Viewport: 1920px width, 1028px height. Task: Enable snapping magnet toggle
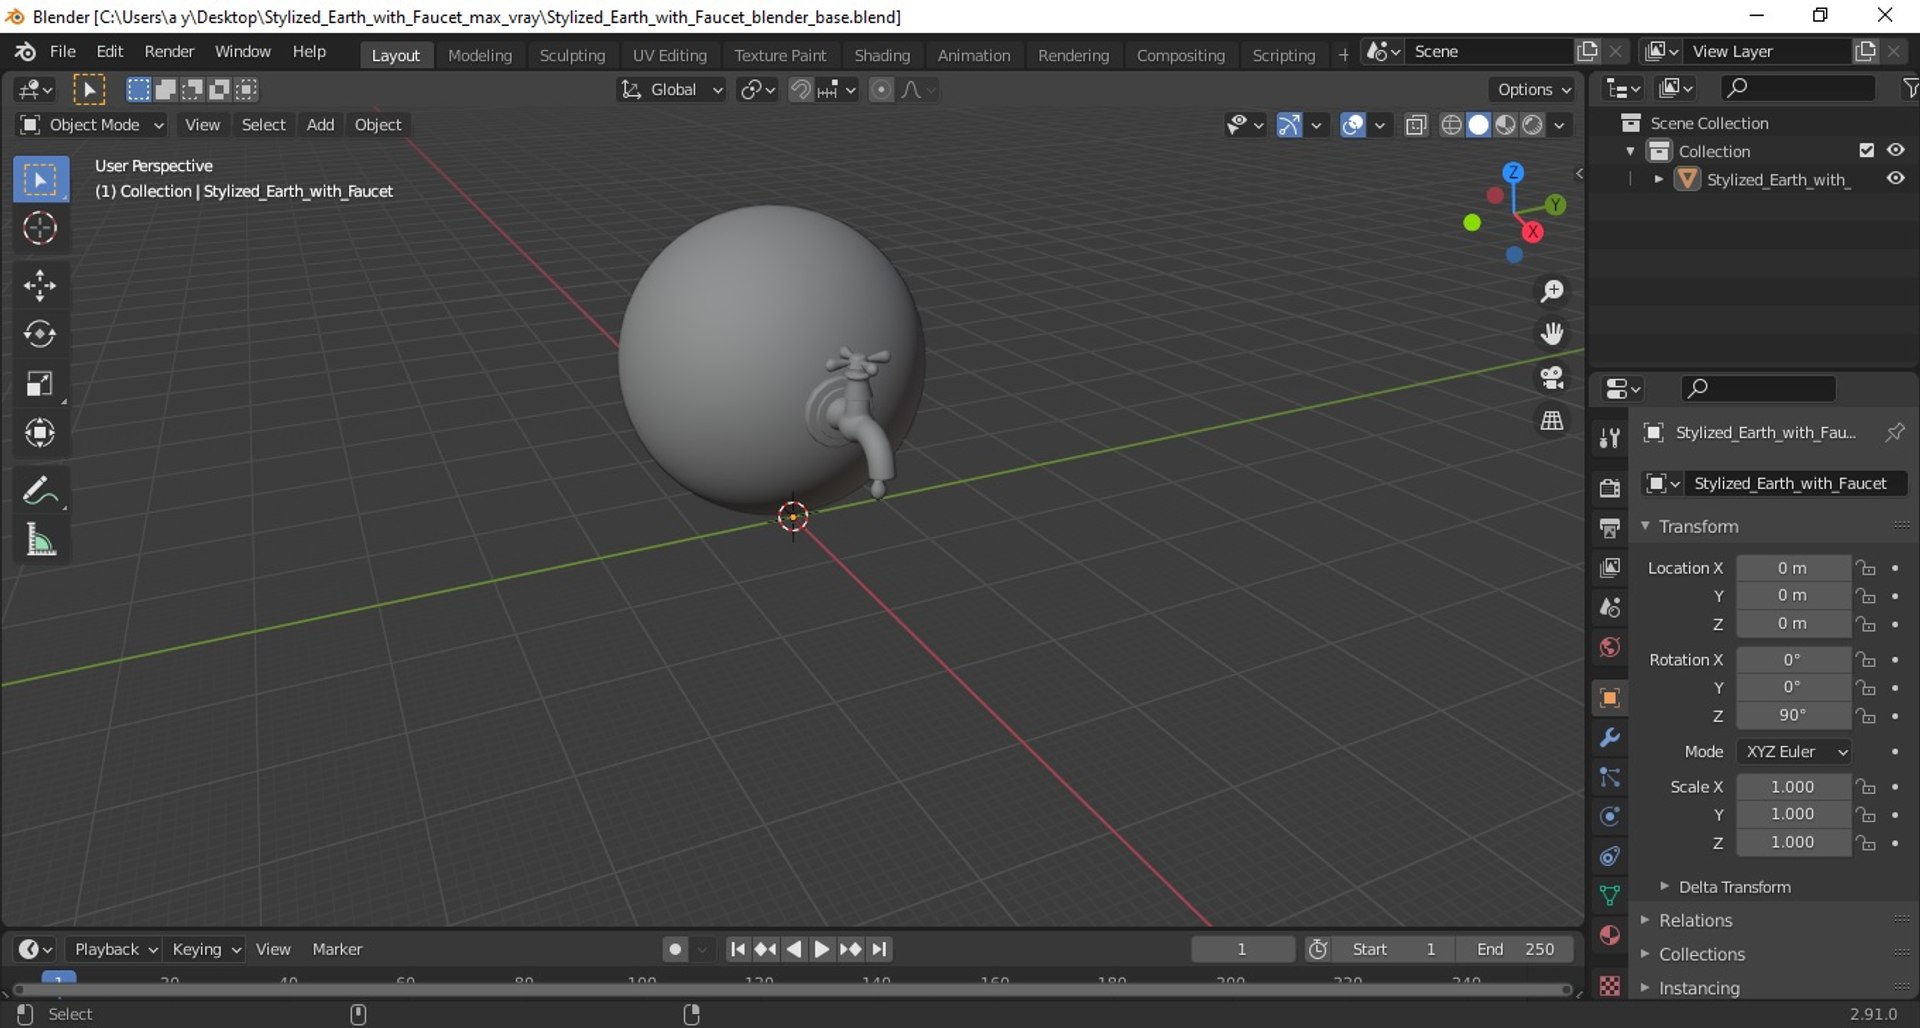point(800,90)
